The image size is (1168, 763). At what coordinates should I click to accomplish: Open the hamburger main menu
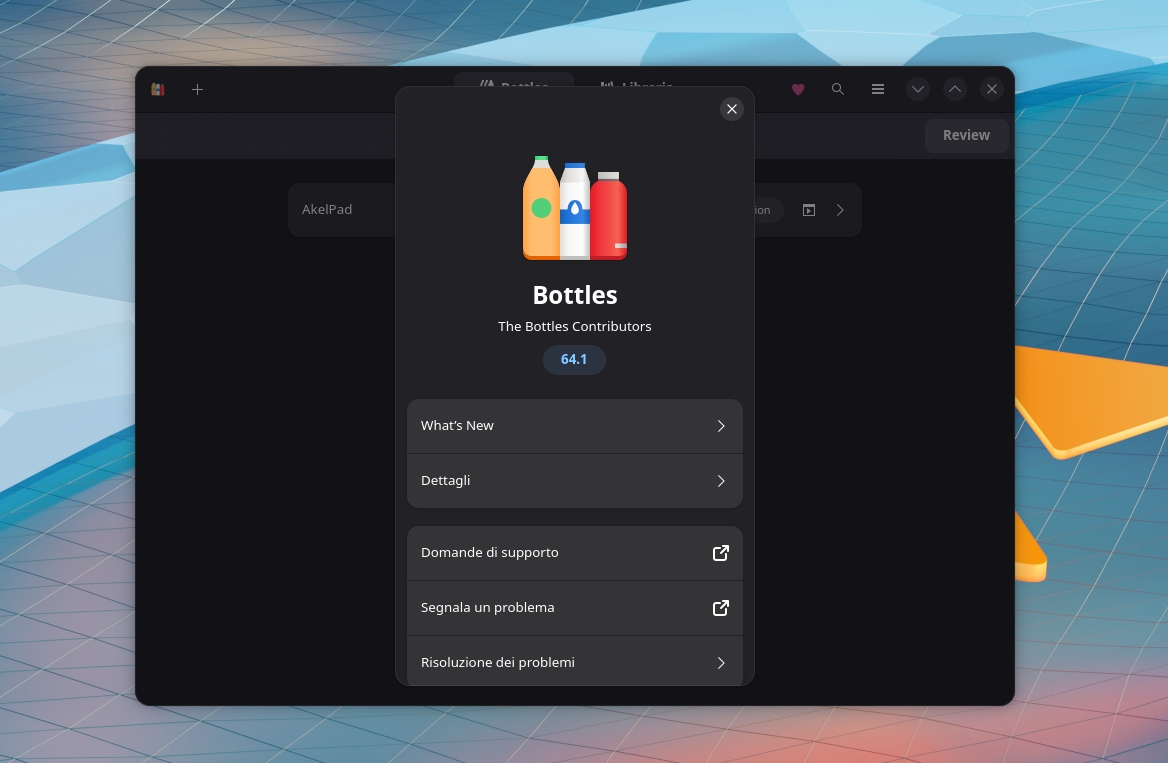[x=877, y=89]
